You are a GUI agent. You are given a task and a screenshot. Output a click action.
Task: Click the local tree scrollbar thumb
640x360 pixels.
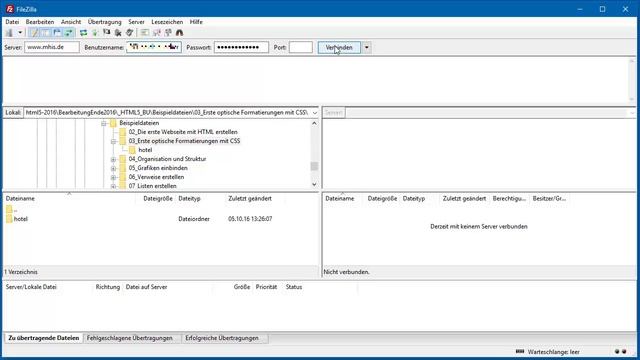click(314, 166)
